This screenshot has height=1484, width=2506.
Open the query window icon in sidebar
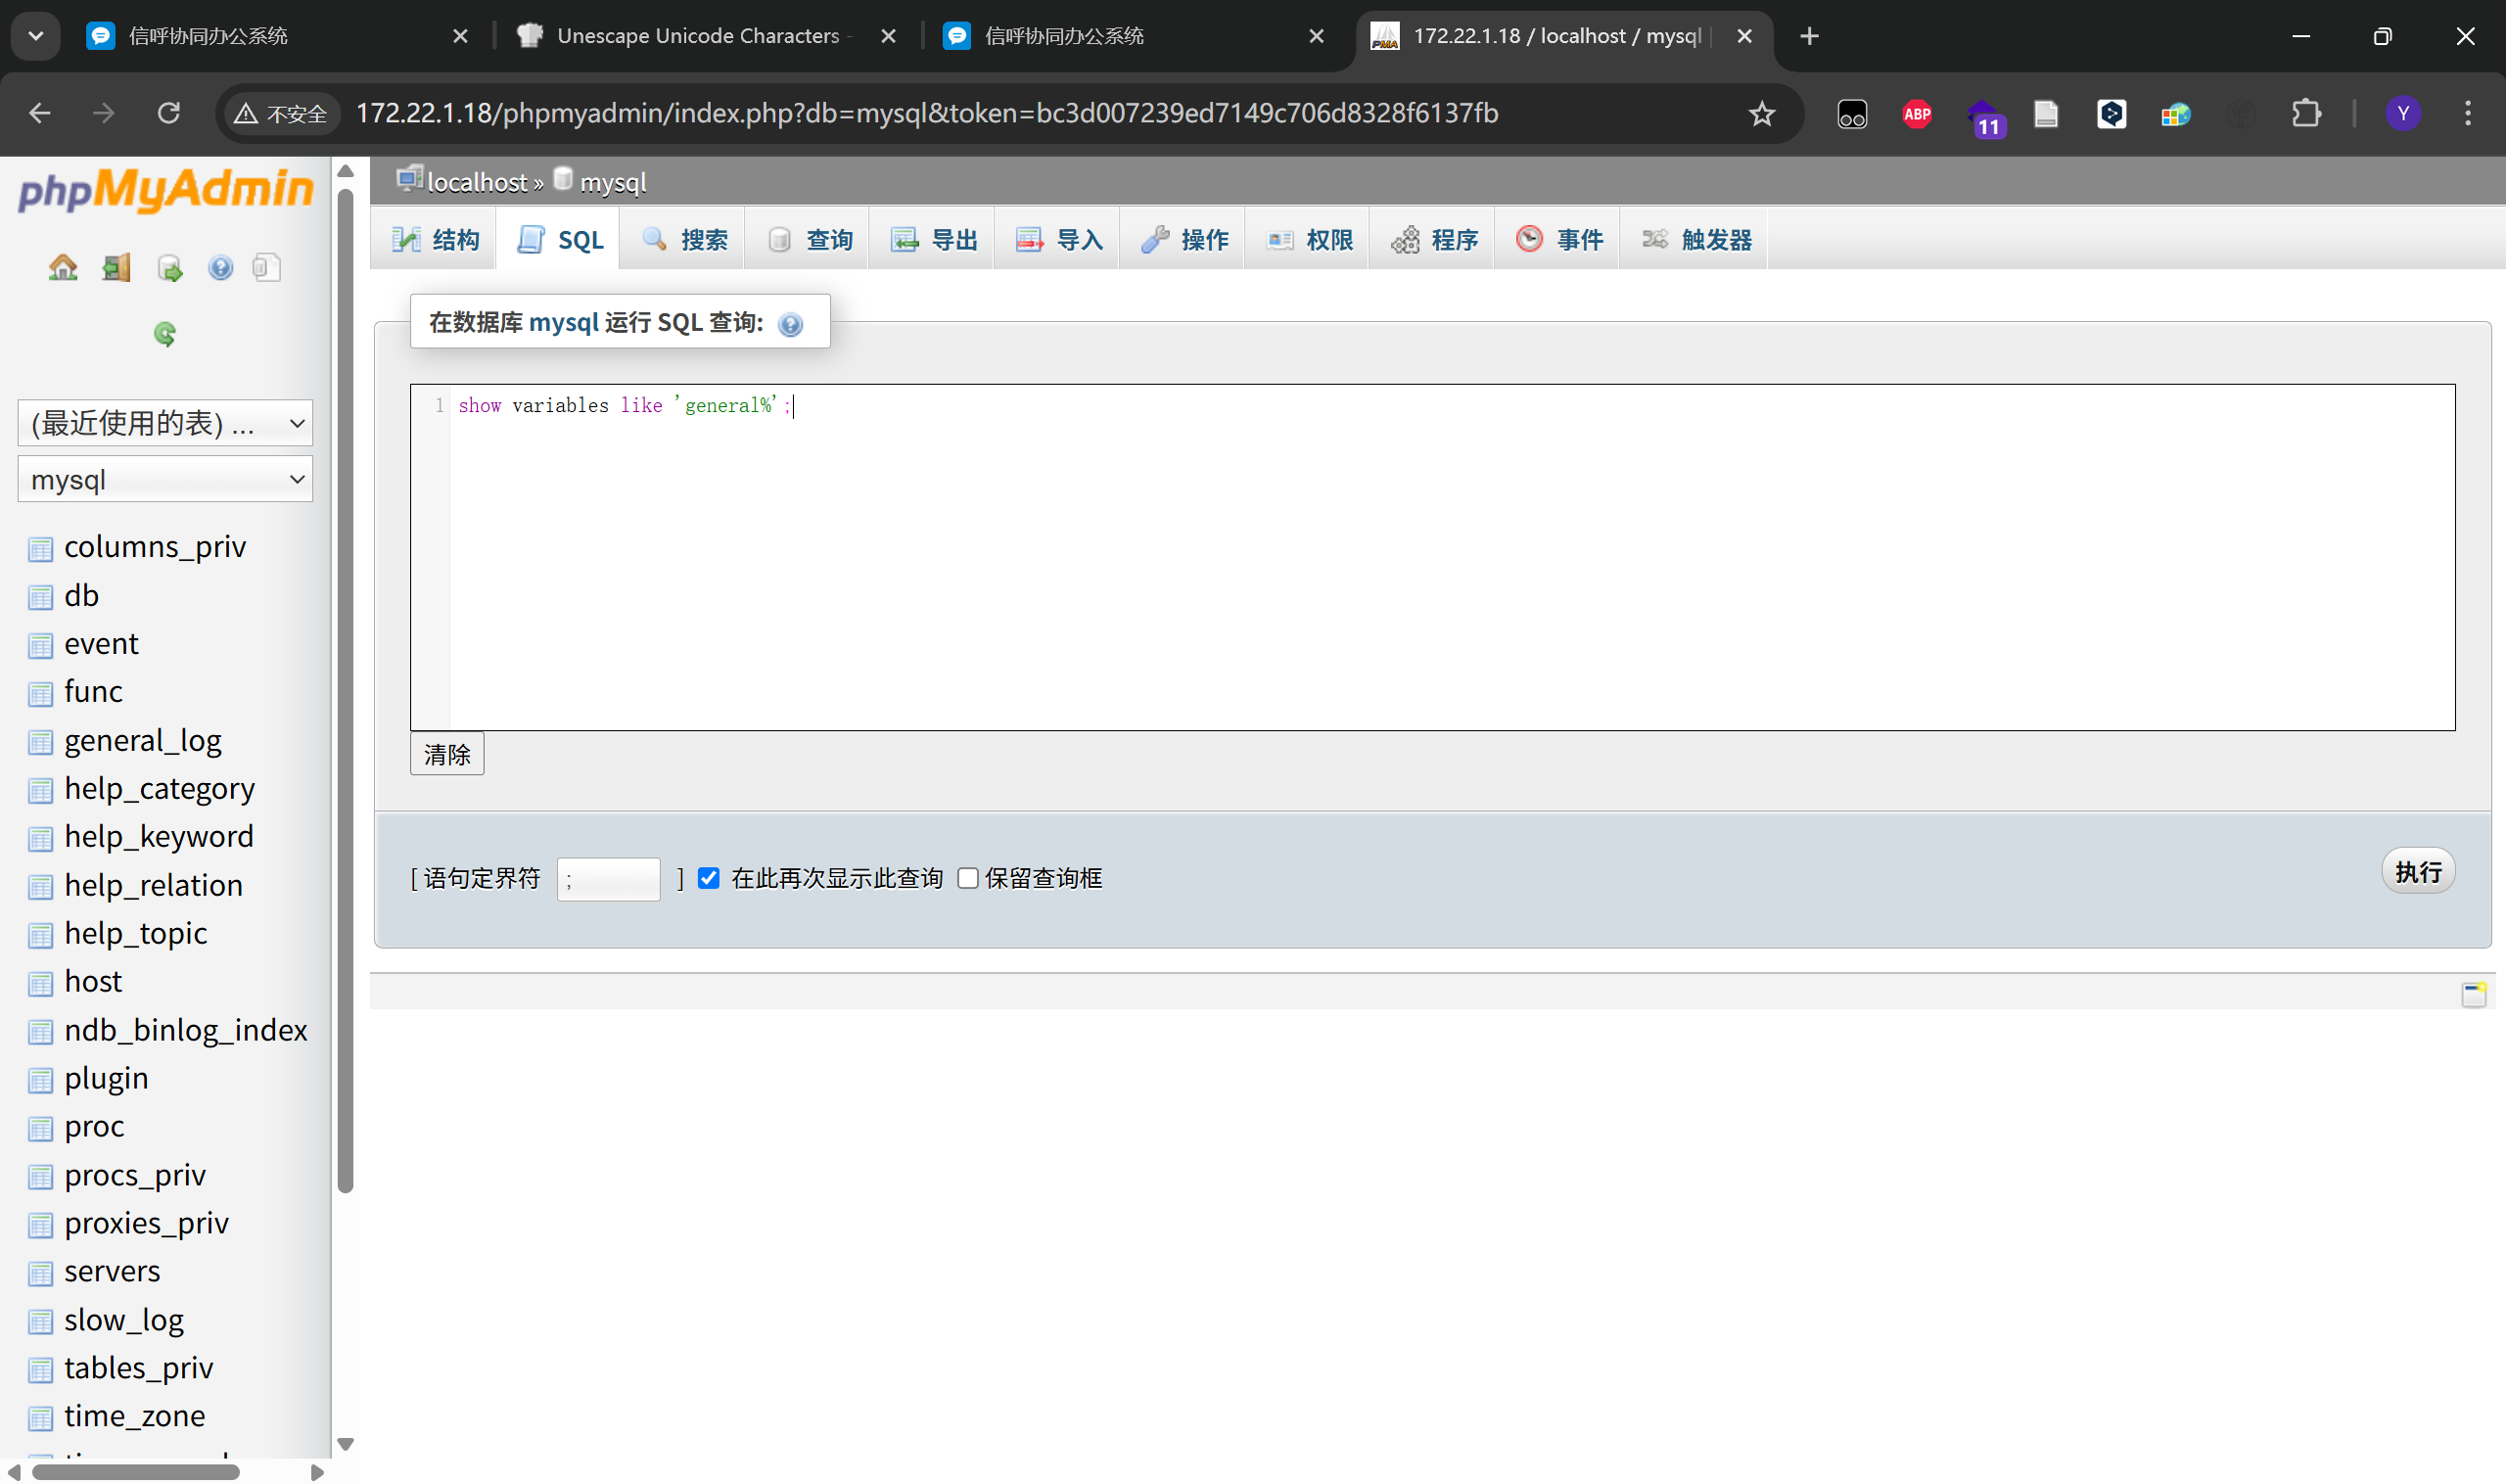169,268
